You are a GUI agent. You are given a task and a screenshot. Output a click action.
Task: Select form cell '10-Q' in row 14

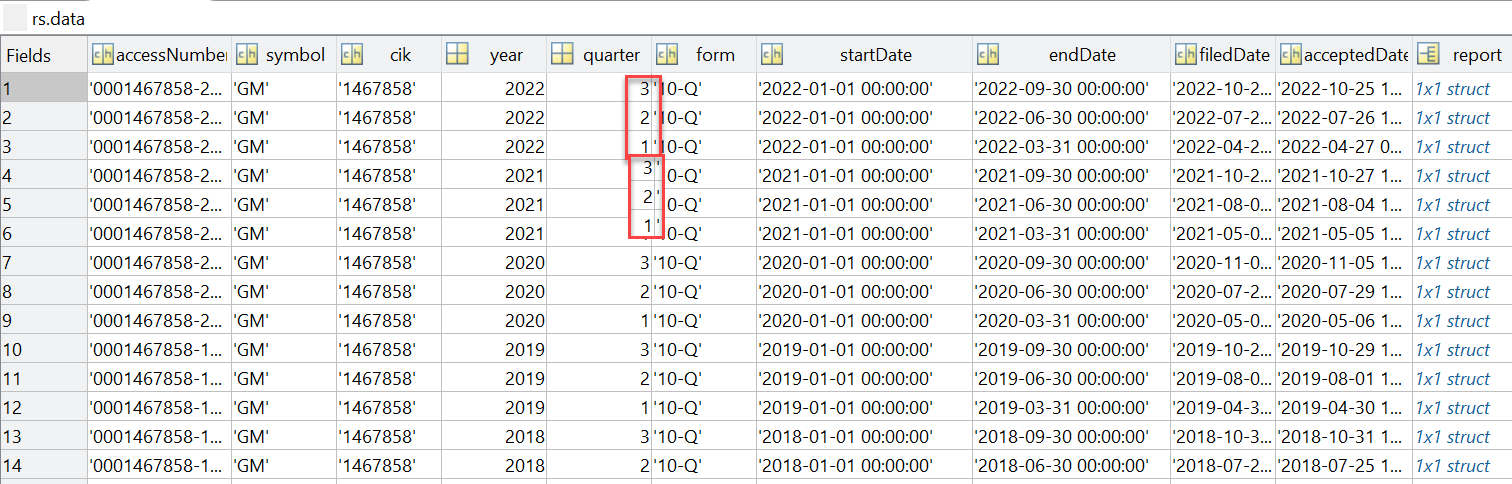pos(704,465)
